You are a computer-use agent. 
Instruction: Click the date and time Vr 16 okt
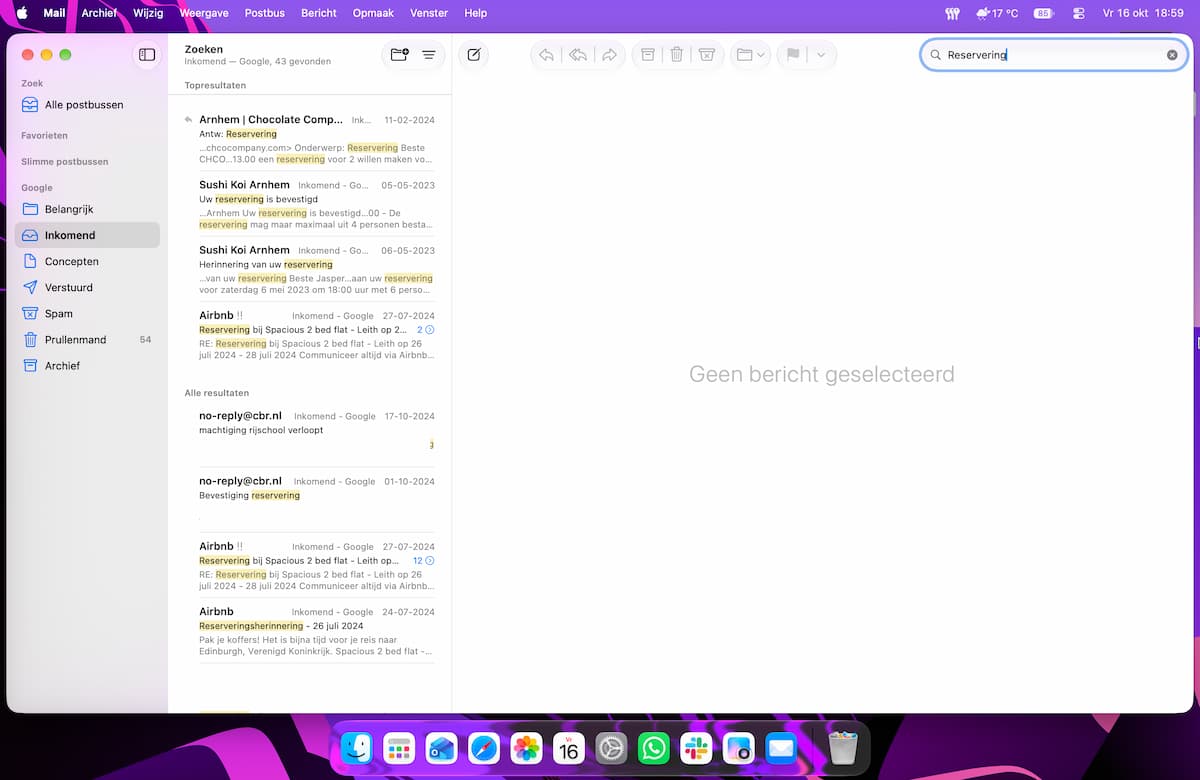click(x=1142, y=13)
